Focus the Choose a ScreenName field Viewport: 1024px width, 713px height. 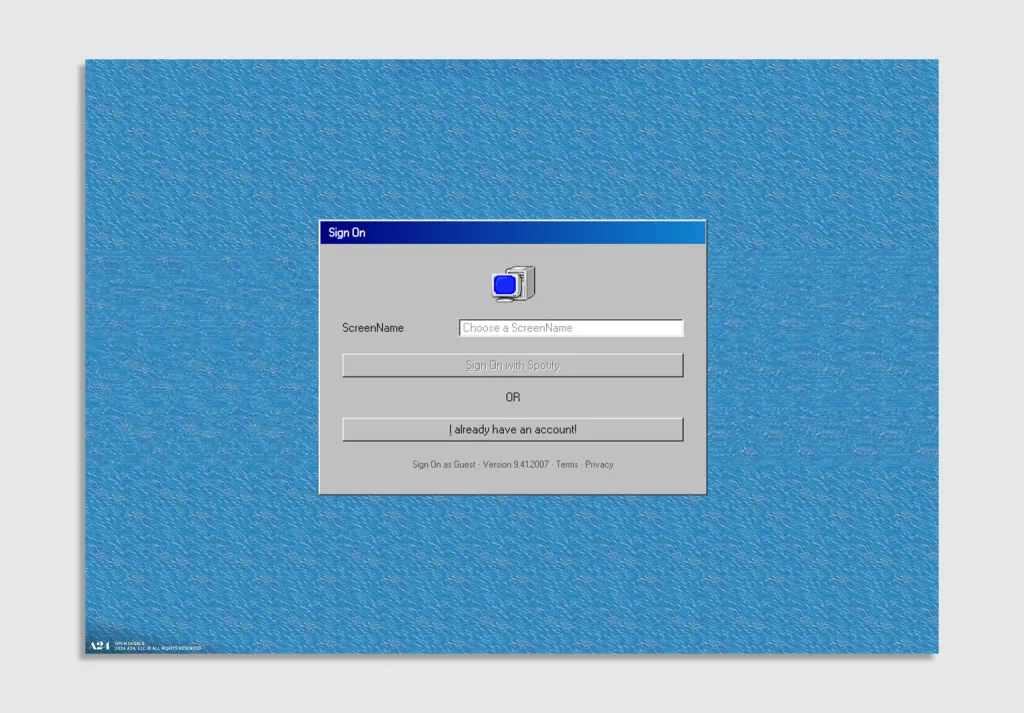pos(570,328)
